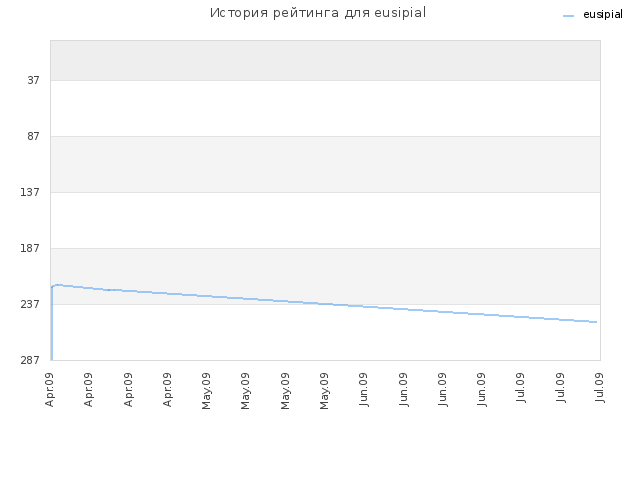Screen dimensions: 640x480
Task: Click the last Jun.09 x-axis label
Action: pos(482,390)
